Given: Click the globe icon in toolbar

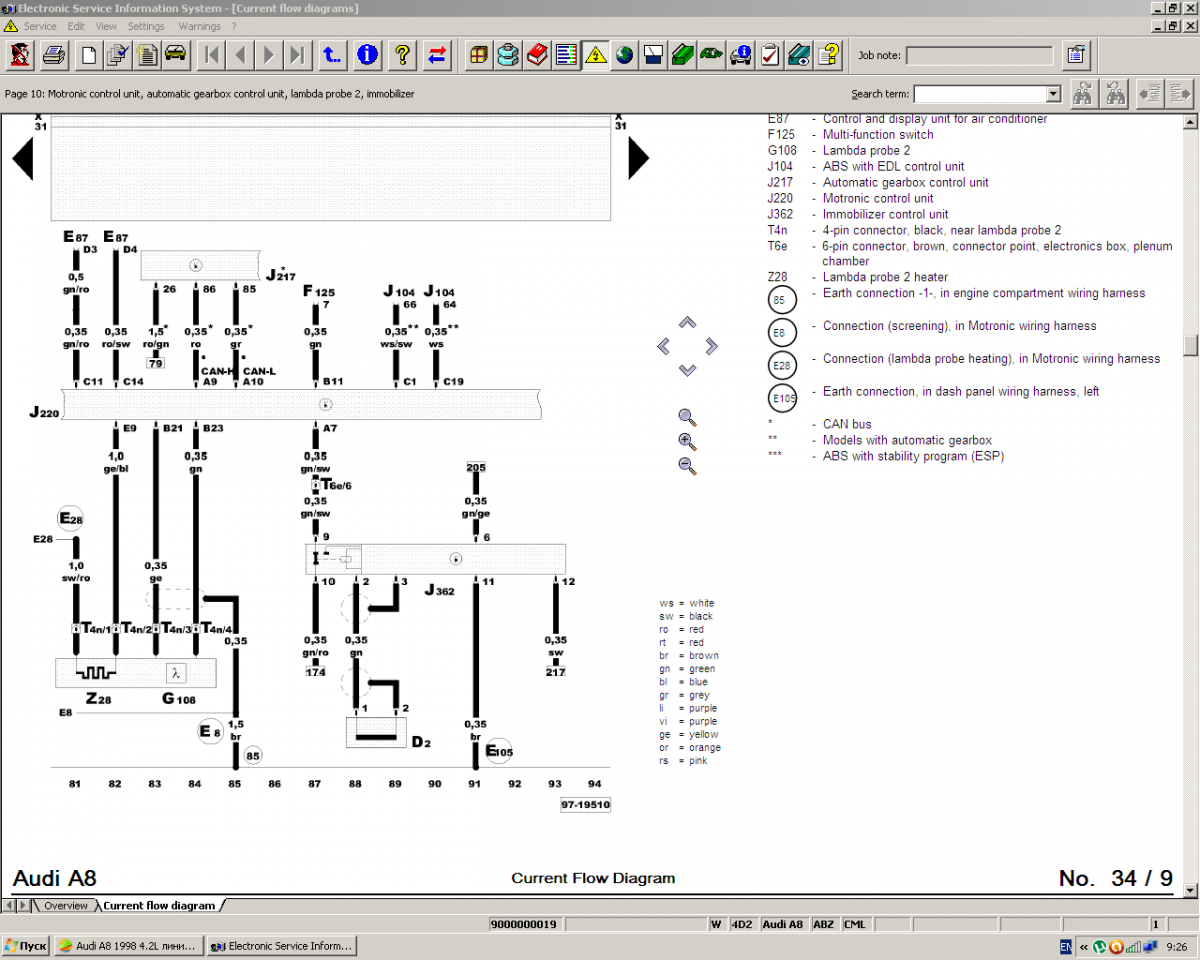Looking at the screenshot, I should pyautogui.click(x=624, y=54).
